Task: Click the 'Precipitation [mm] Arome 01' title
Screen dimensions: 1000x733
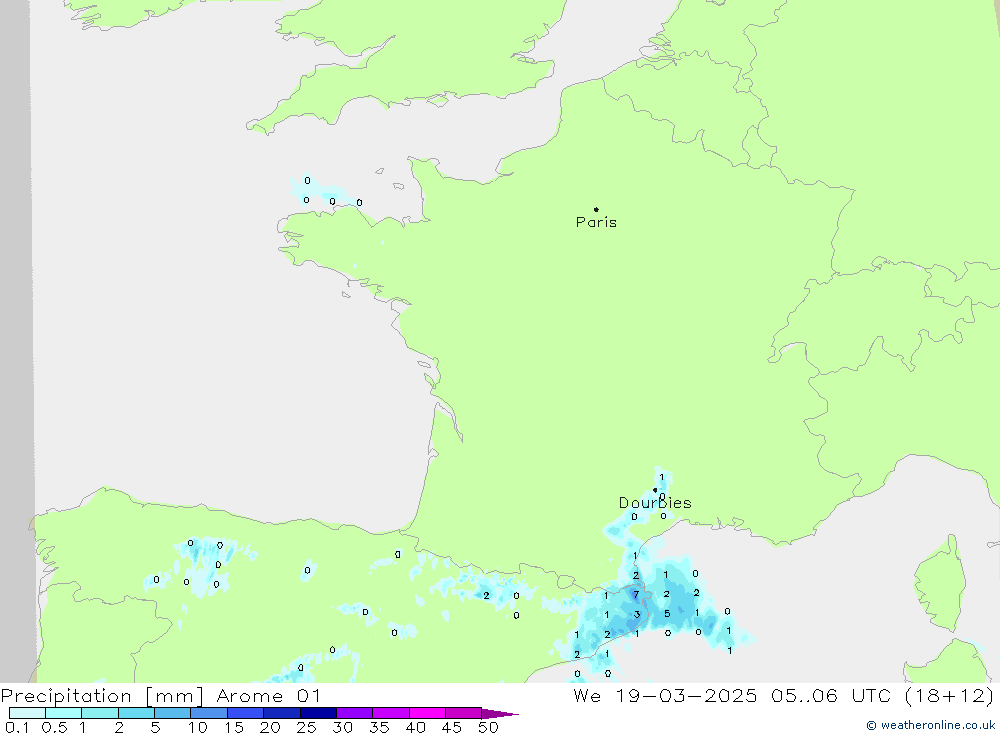Action: click(160, 696)
